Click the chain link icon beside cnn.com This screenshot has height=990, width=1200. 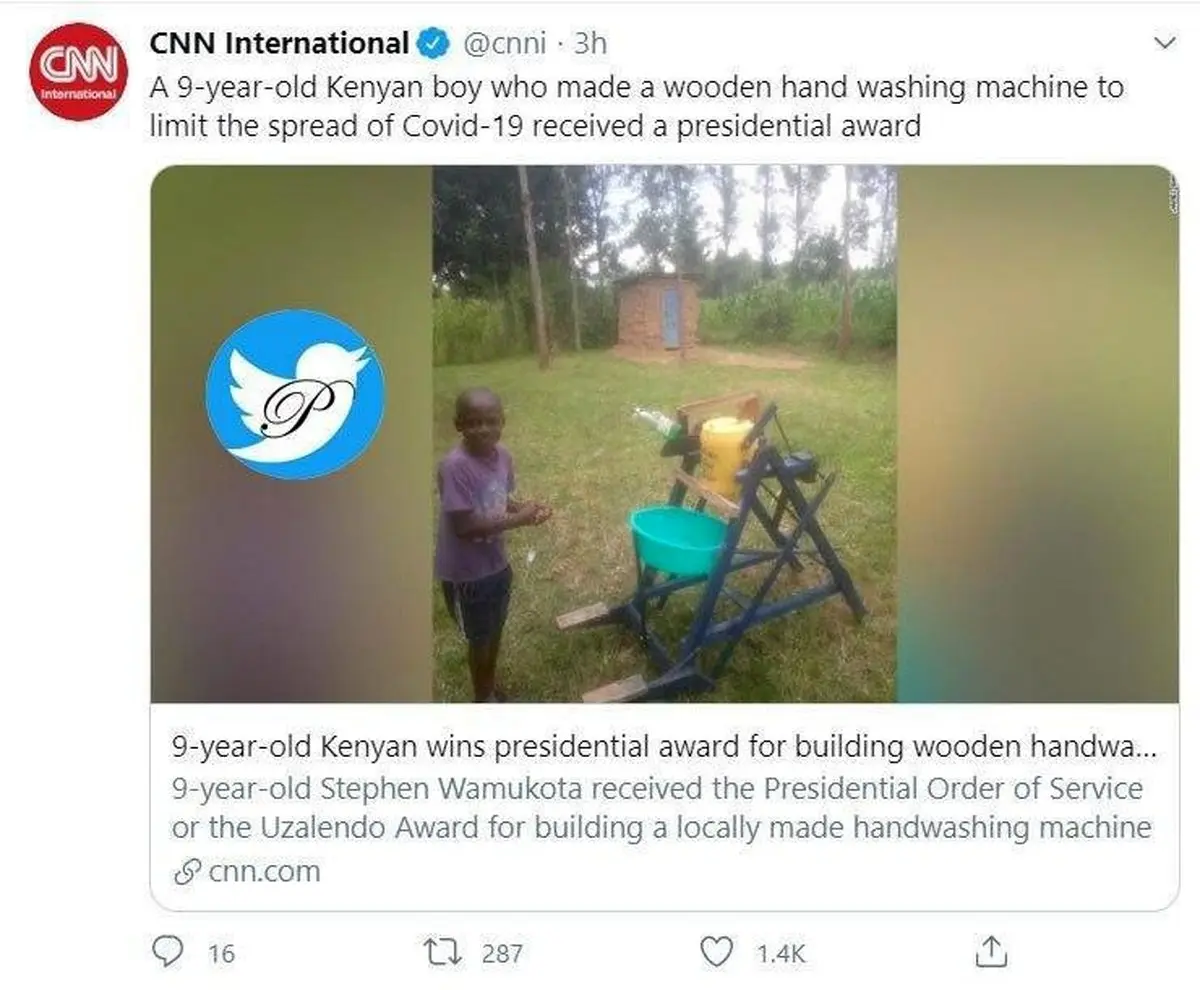pyautogui.click(x=187, y=872)
